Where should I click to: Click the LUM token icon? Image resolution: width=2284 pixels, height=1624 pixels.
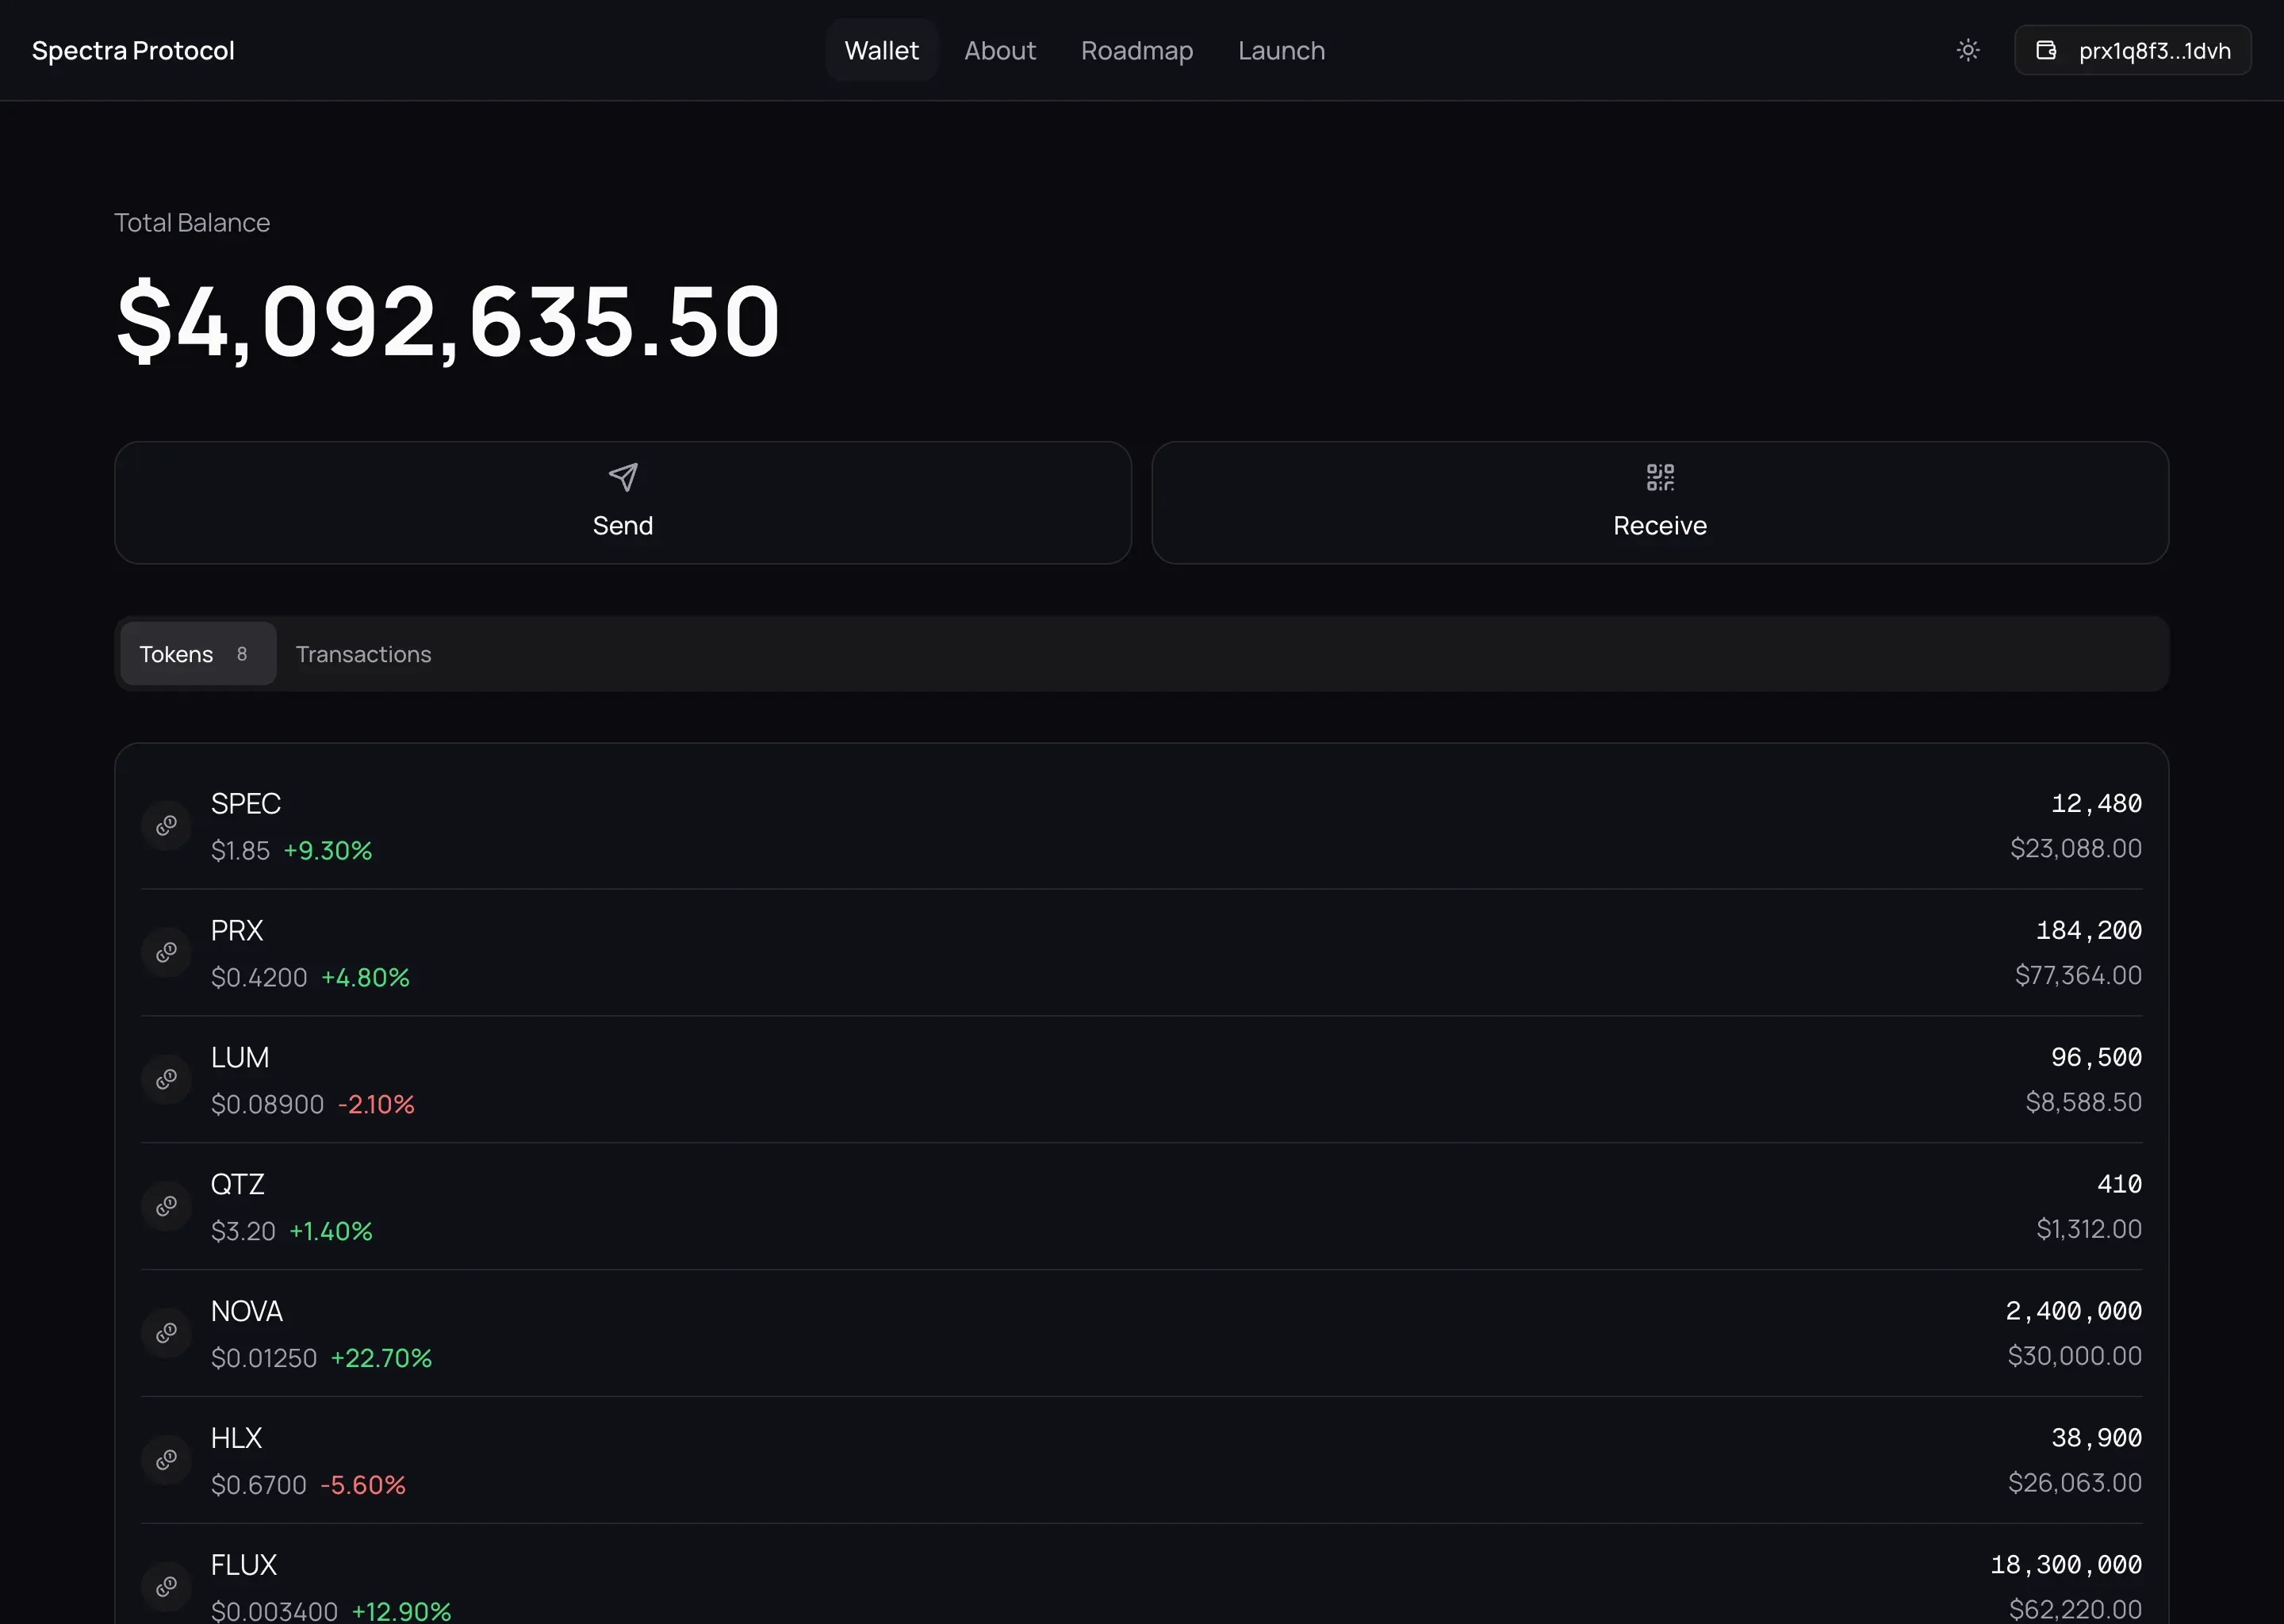point(166,1079)
